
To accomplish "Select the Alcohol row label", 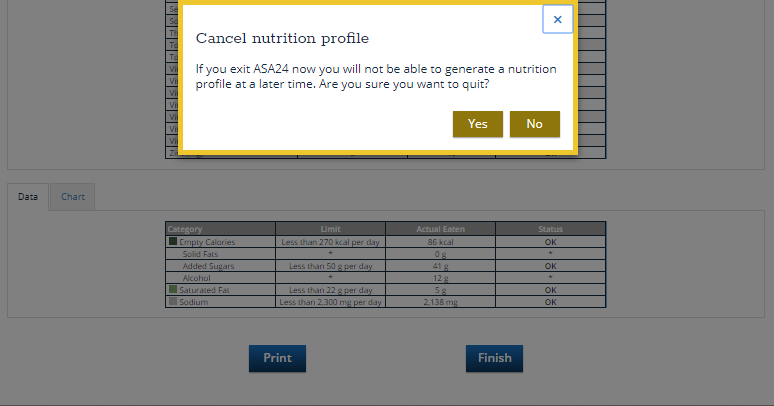I will (x=195, y=278).
